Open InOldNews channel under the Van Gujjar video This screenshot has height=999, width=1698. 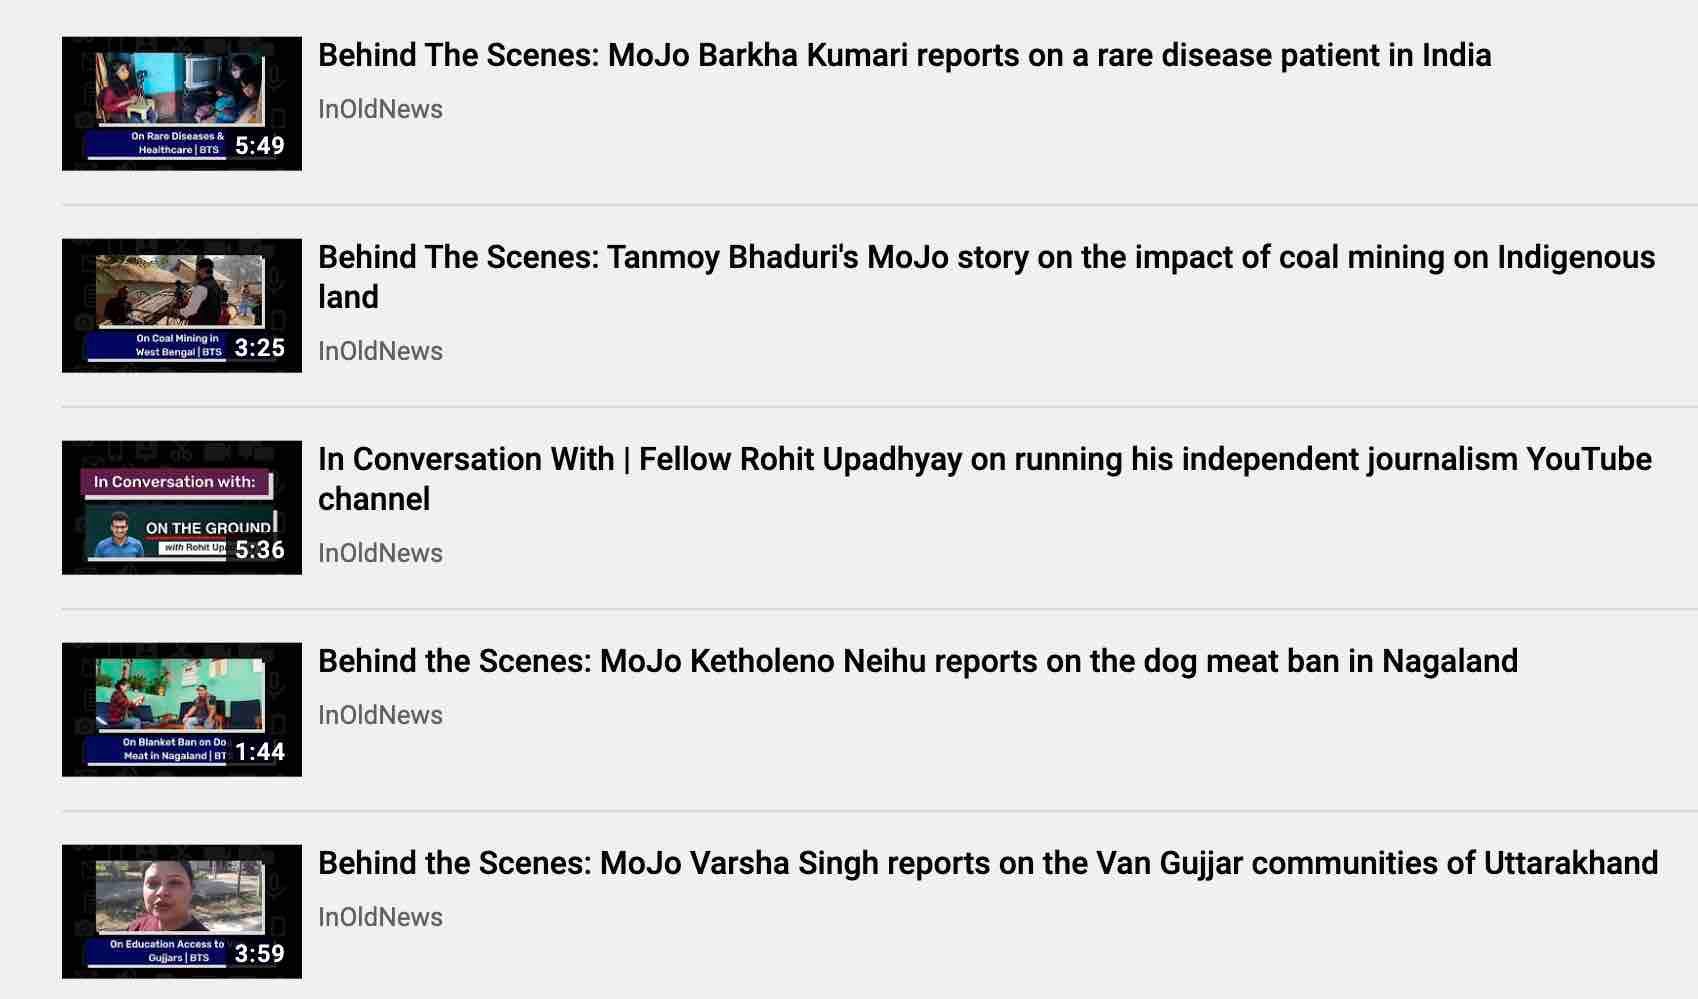[380, 917]
